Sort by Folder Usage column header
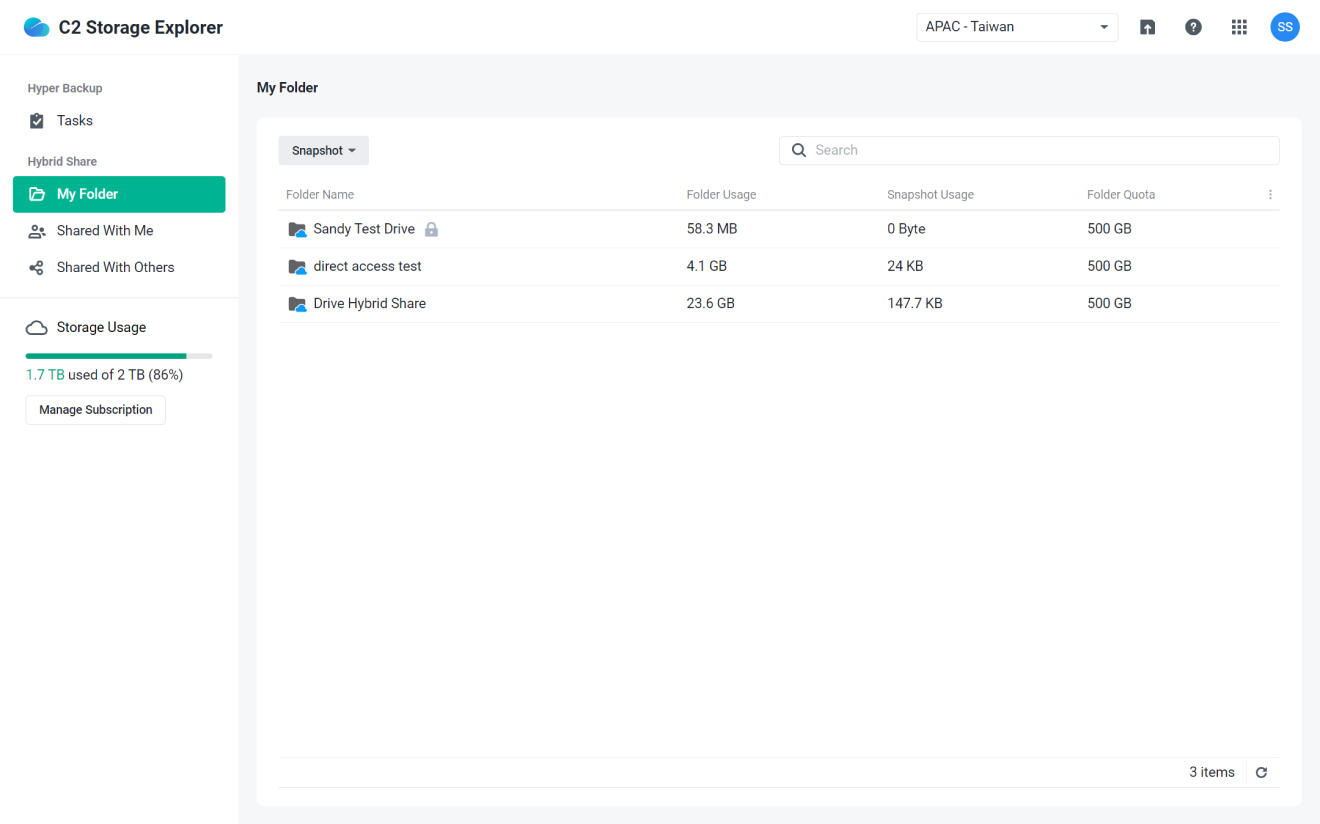 coord(721,195)
